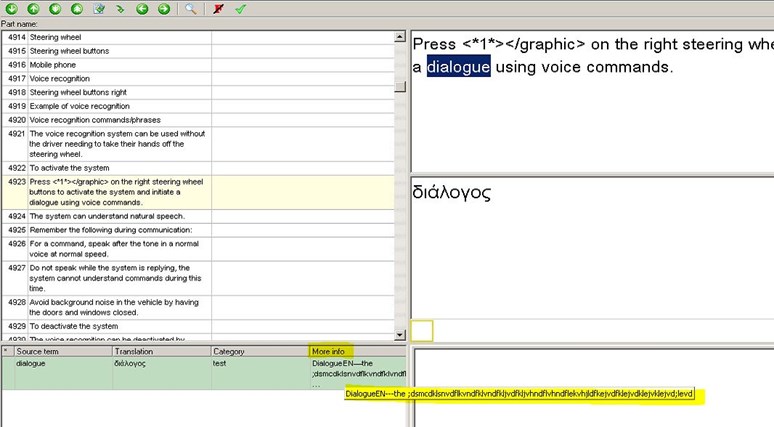Click the green double down-arrow toolbar icon
Viewport: 774px width, 427px height.
[55, 8]
